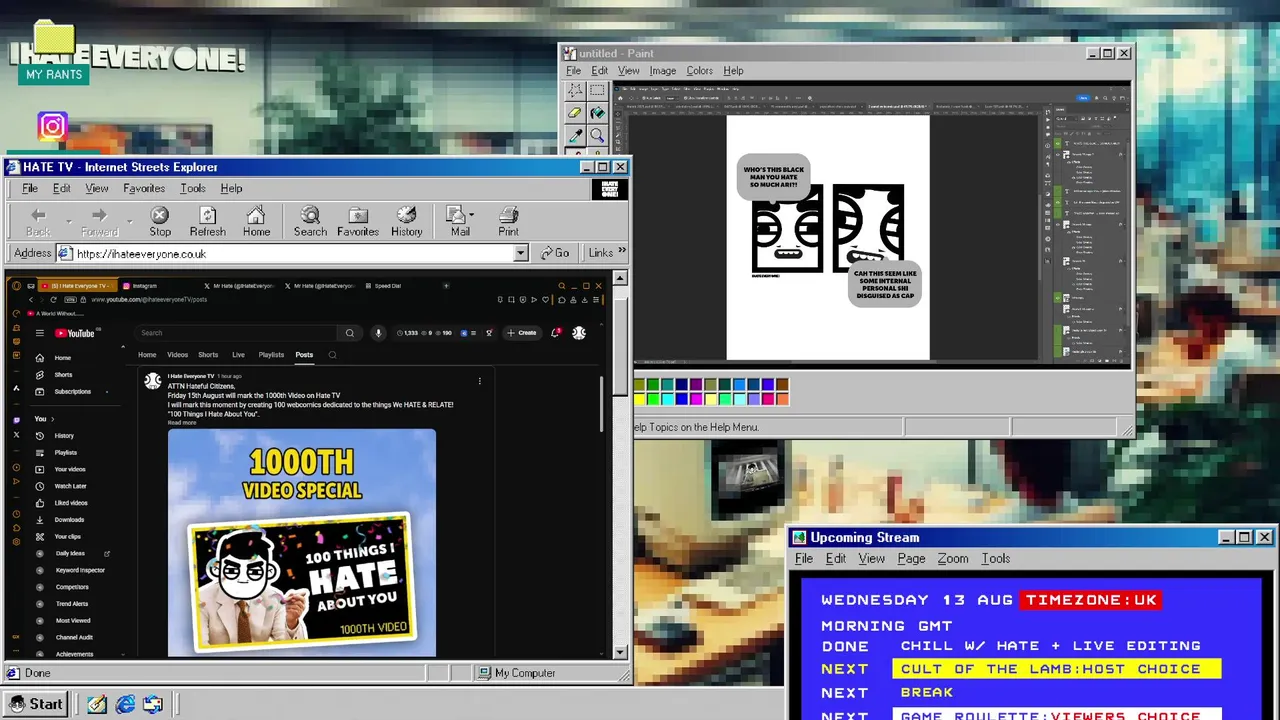Open the Windows Start menu

click(36, 704)
